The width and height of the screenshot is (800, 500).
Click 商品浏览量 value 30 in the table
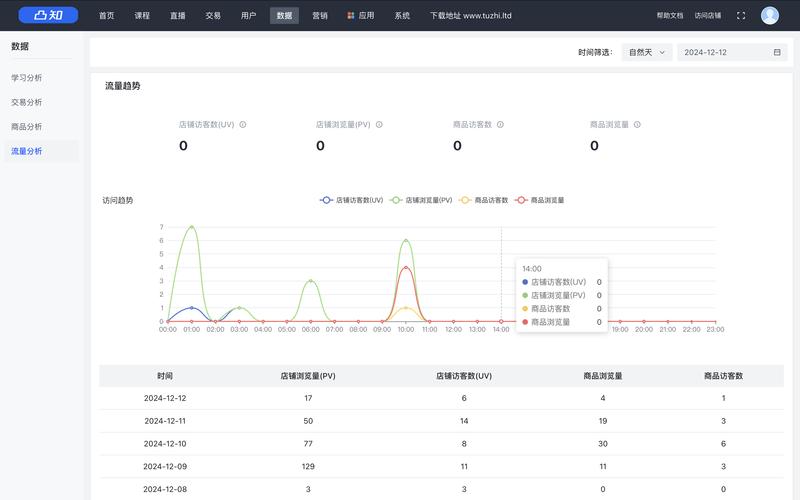[x=603, y=444]
